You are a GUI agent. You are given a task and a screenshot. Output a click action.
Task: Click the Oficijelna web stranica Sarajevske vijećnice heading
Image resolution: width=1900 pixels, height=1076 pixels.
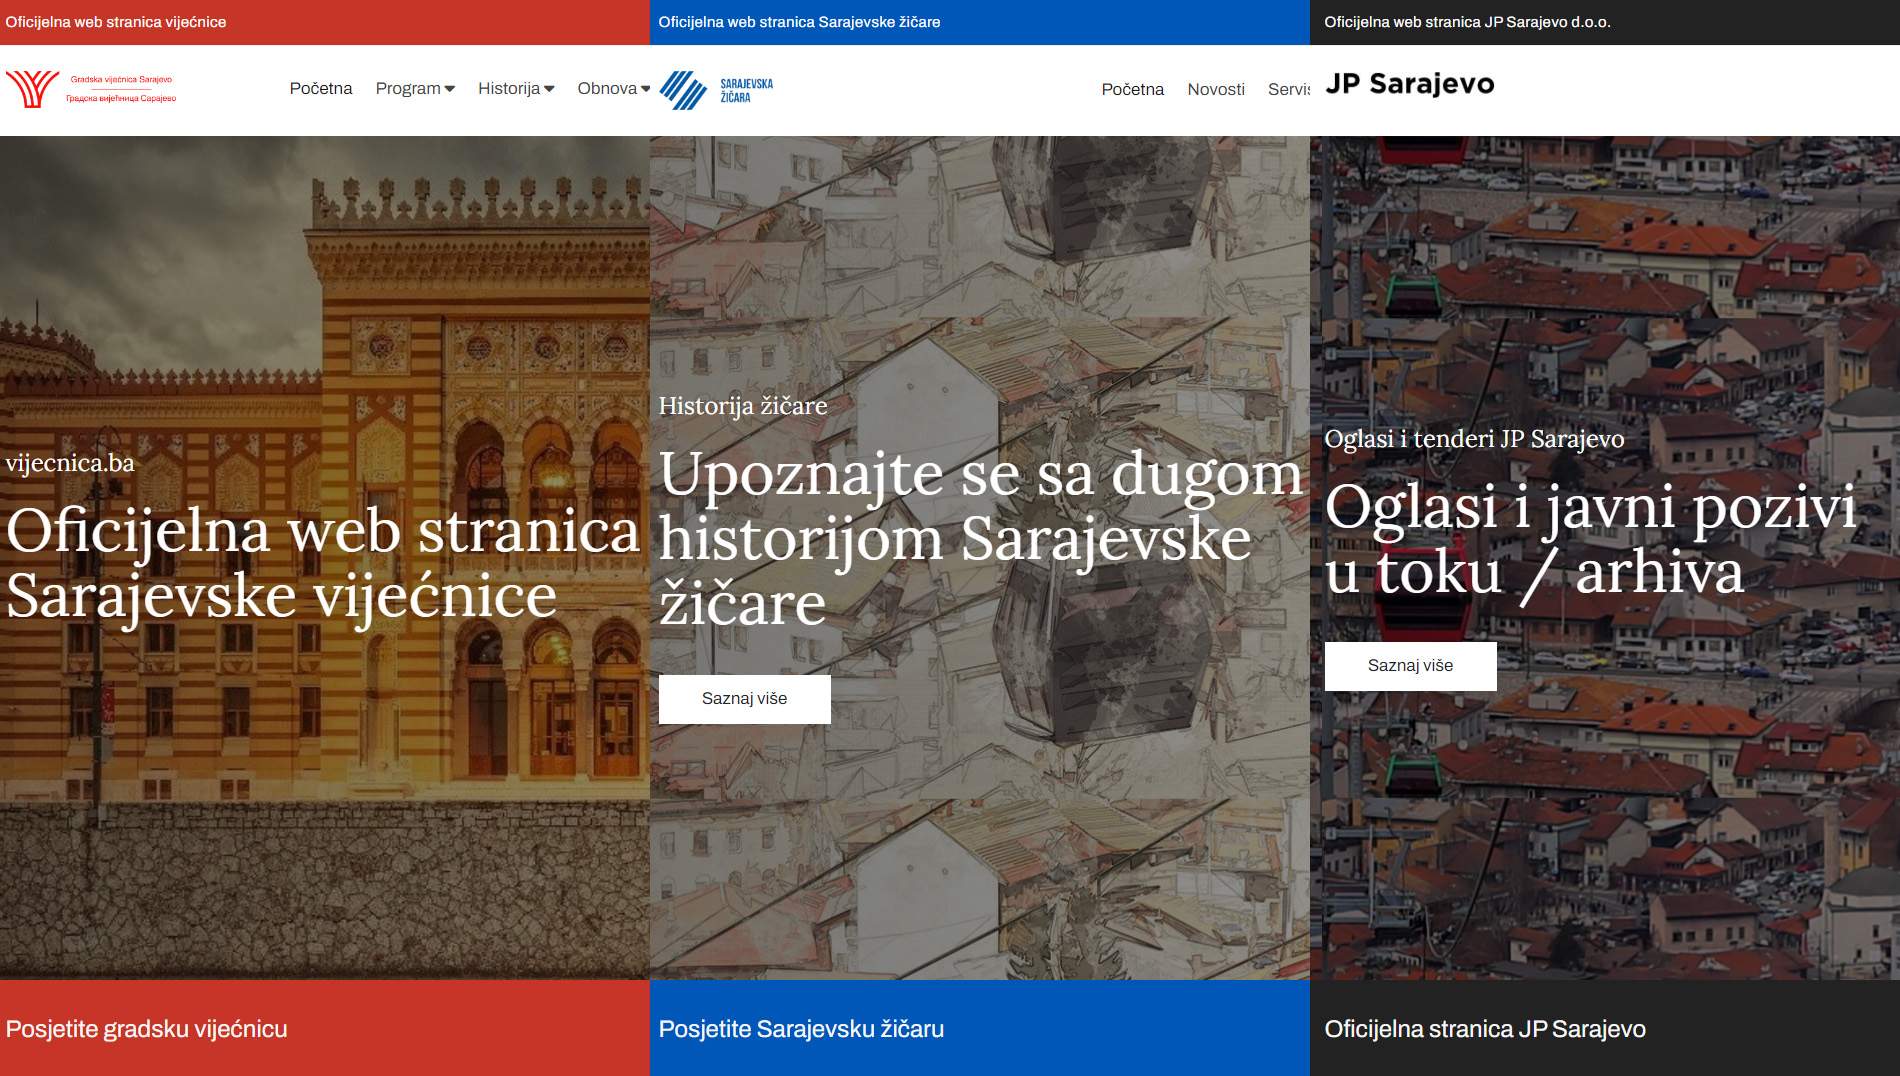coord(322,563)
